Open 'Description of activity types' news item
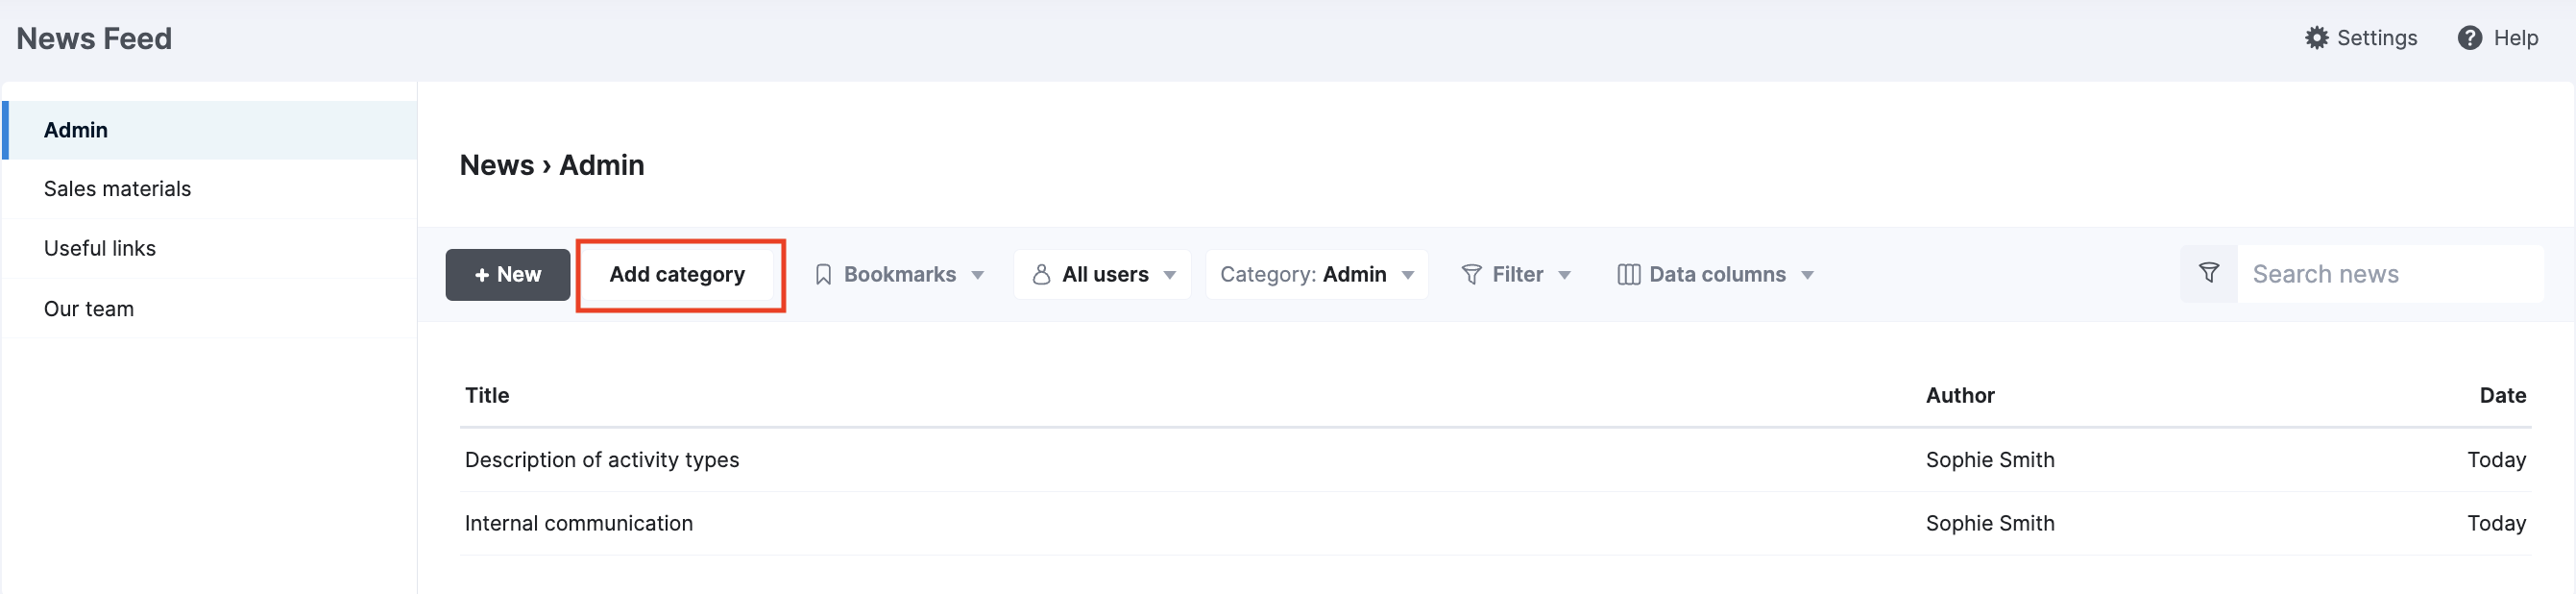 (x=601, y=460)
